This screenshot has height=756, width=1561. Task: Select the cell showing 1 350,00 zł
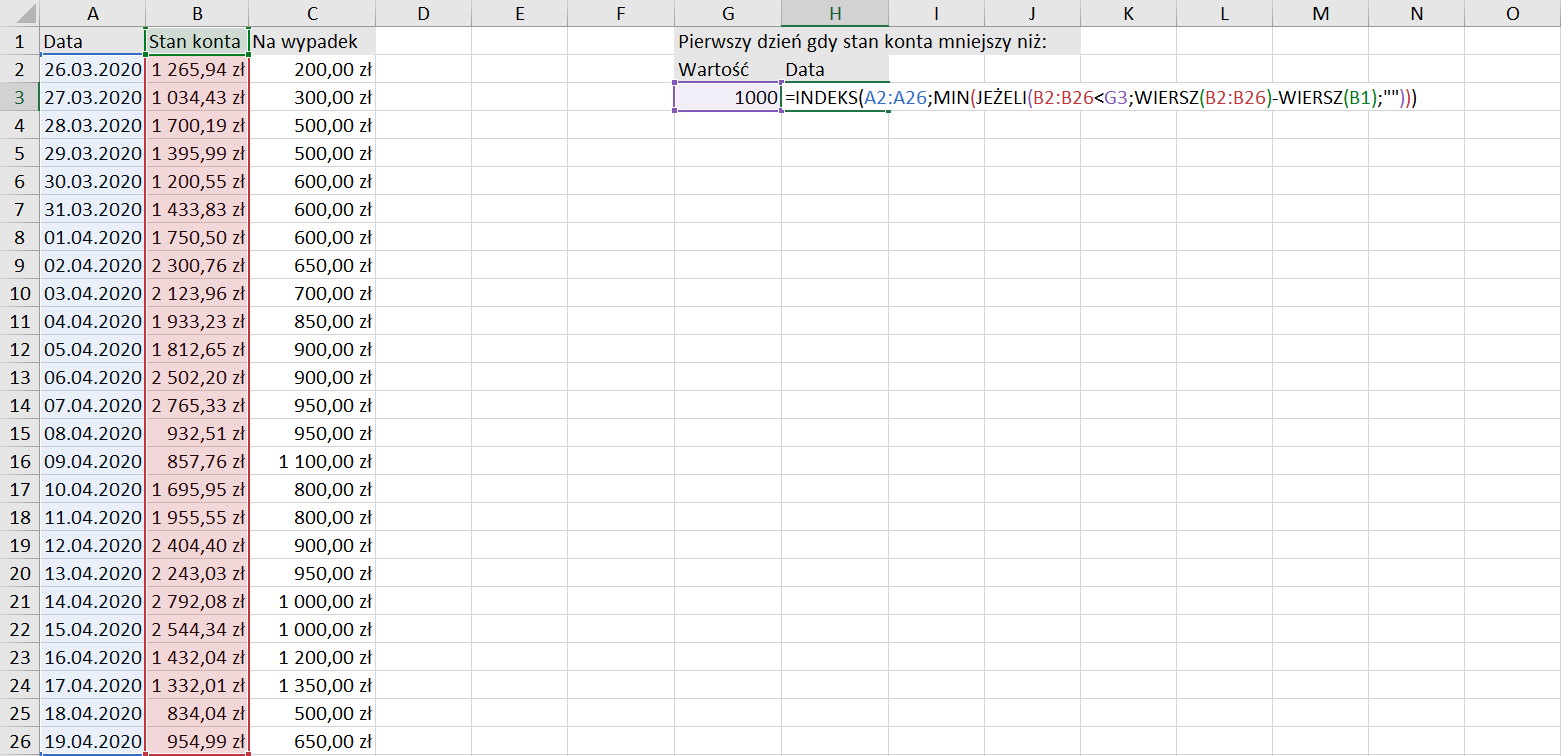click(311, 686)
